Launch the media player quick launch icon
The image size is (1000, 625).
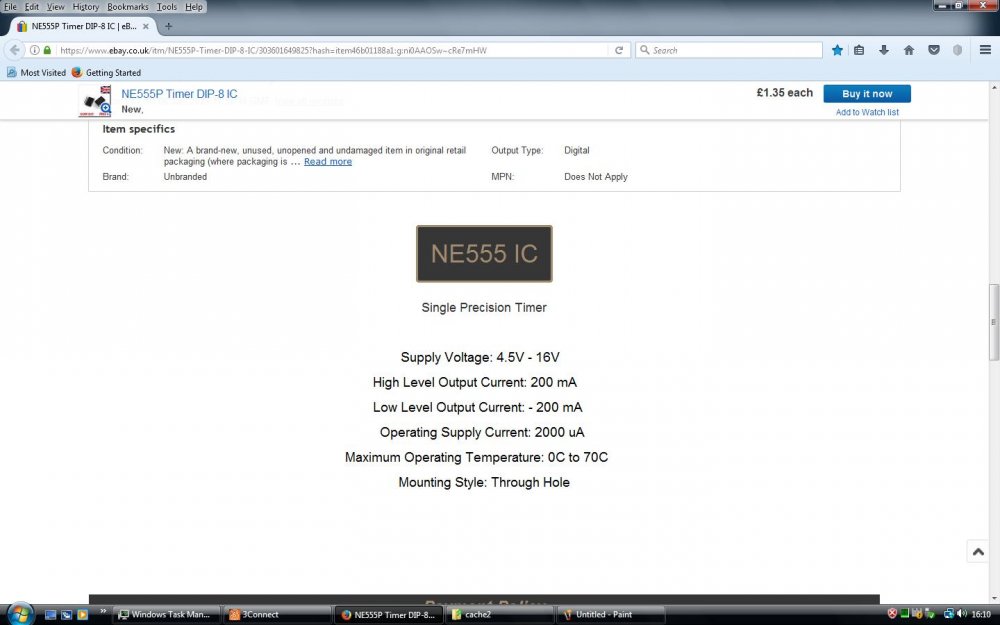(82, 615)
